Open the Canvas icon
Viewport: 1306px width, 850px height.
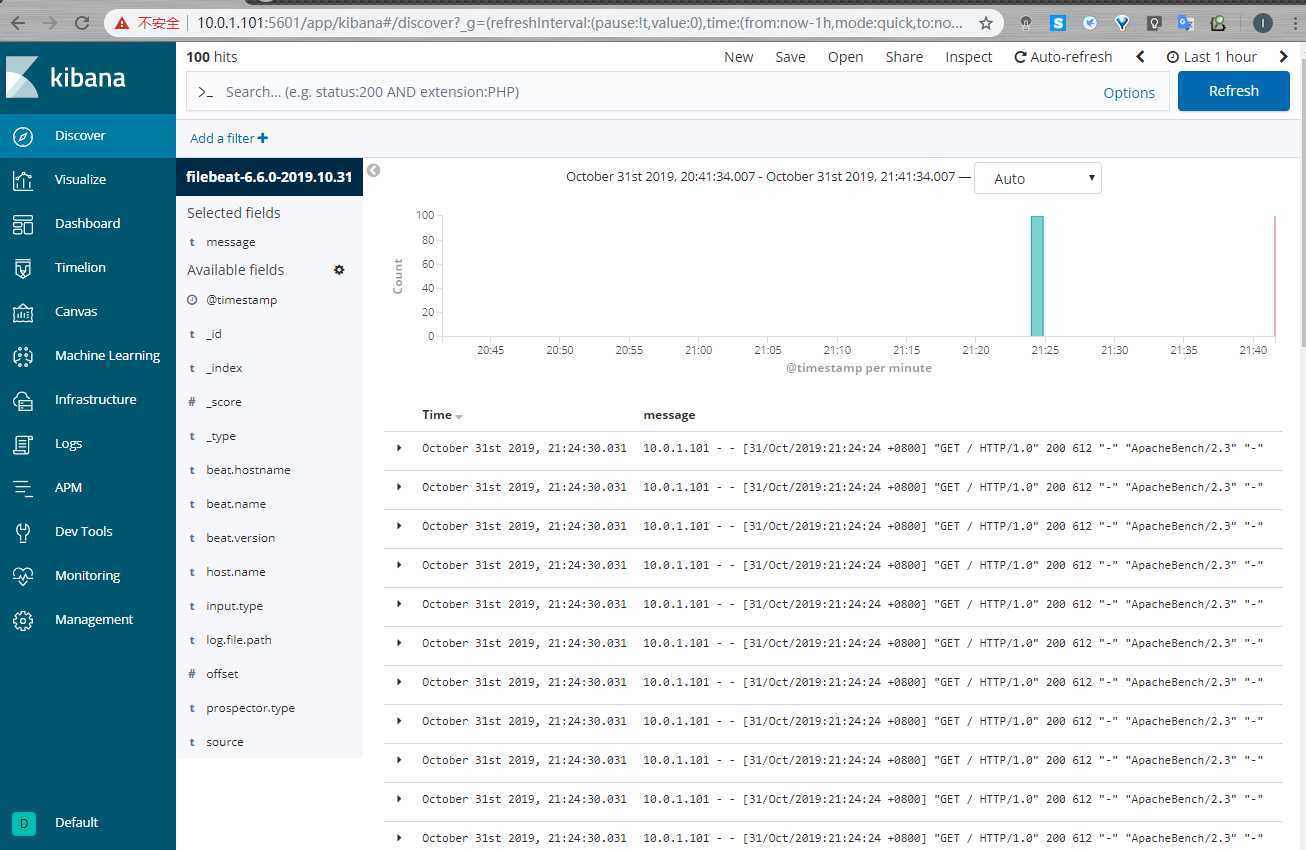[23, 312]
